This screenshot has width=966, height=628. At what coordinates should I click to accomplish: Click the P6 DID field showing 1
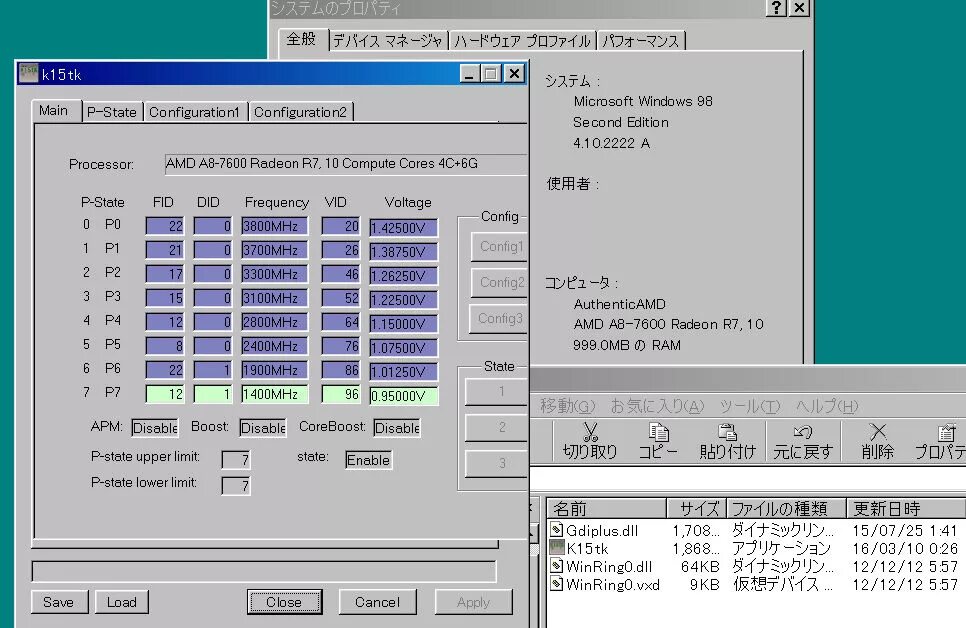pyautogui.click(x=213, y=370)
